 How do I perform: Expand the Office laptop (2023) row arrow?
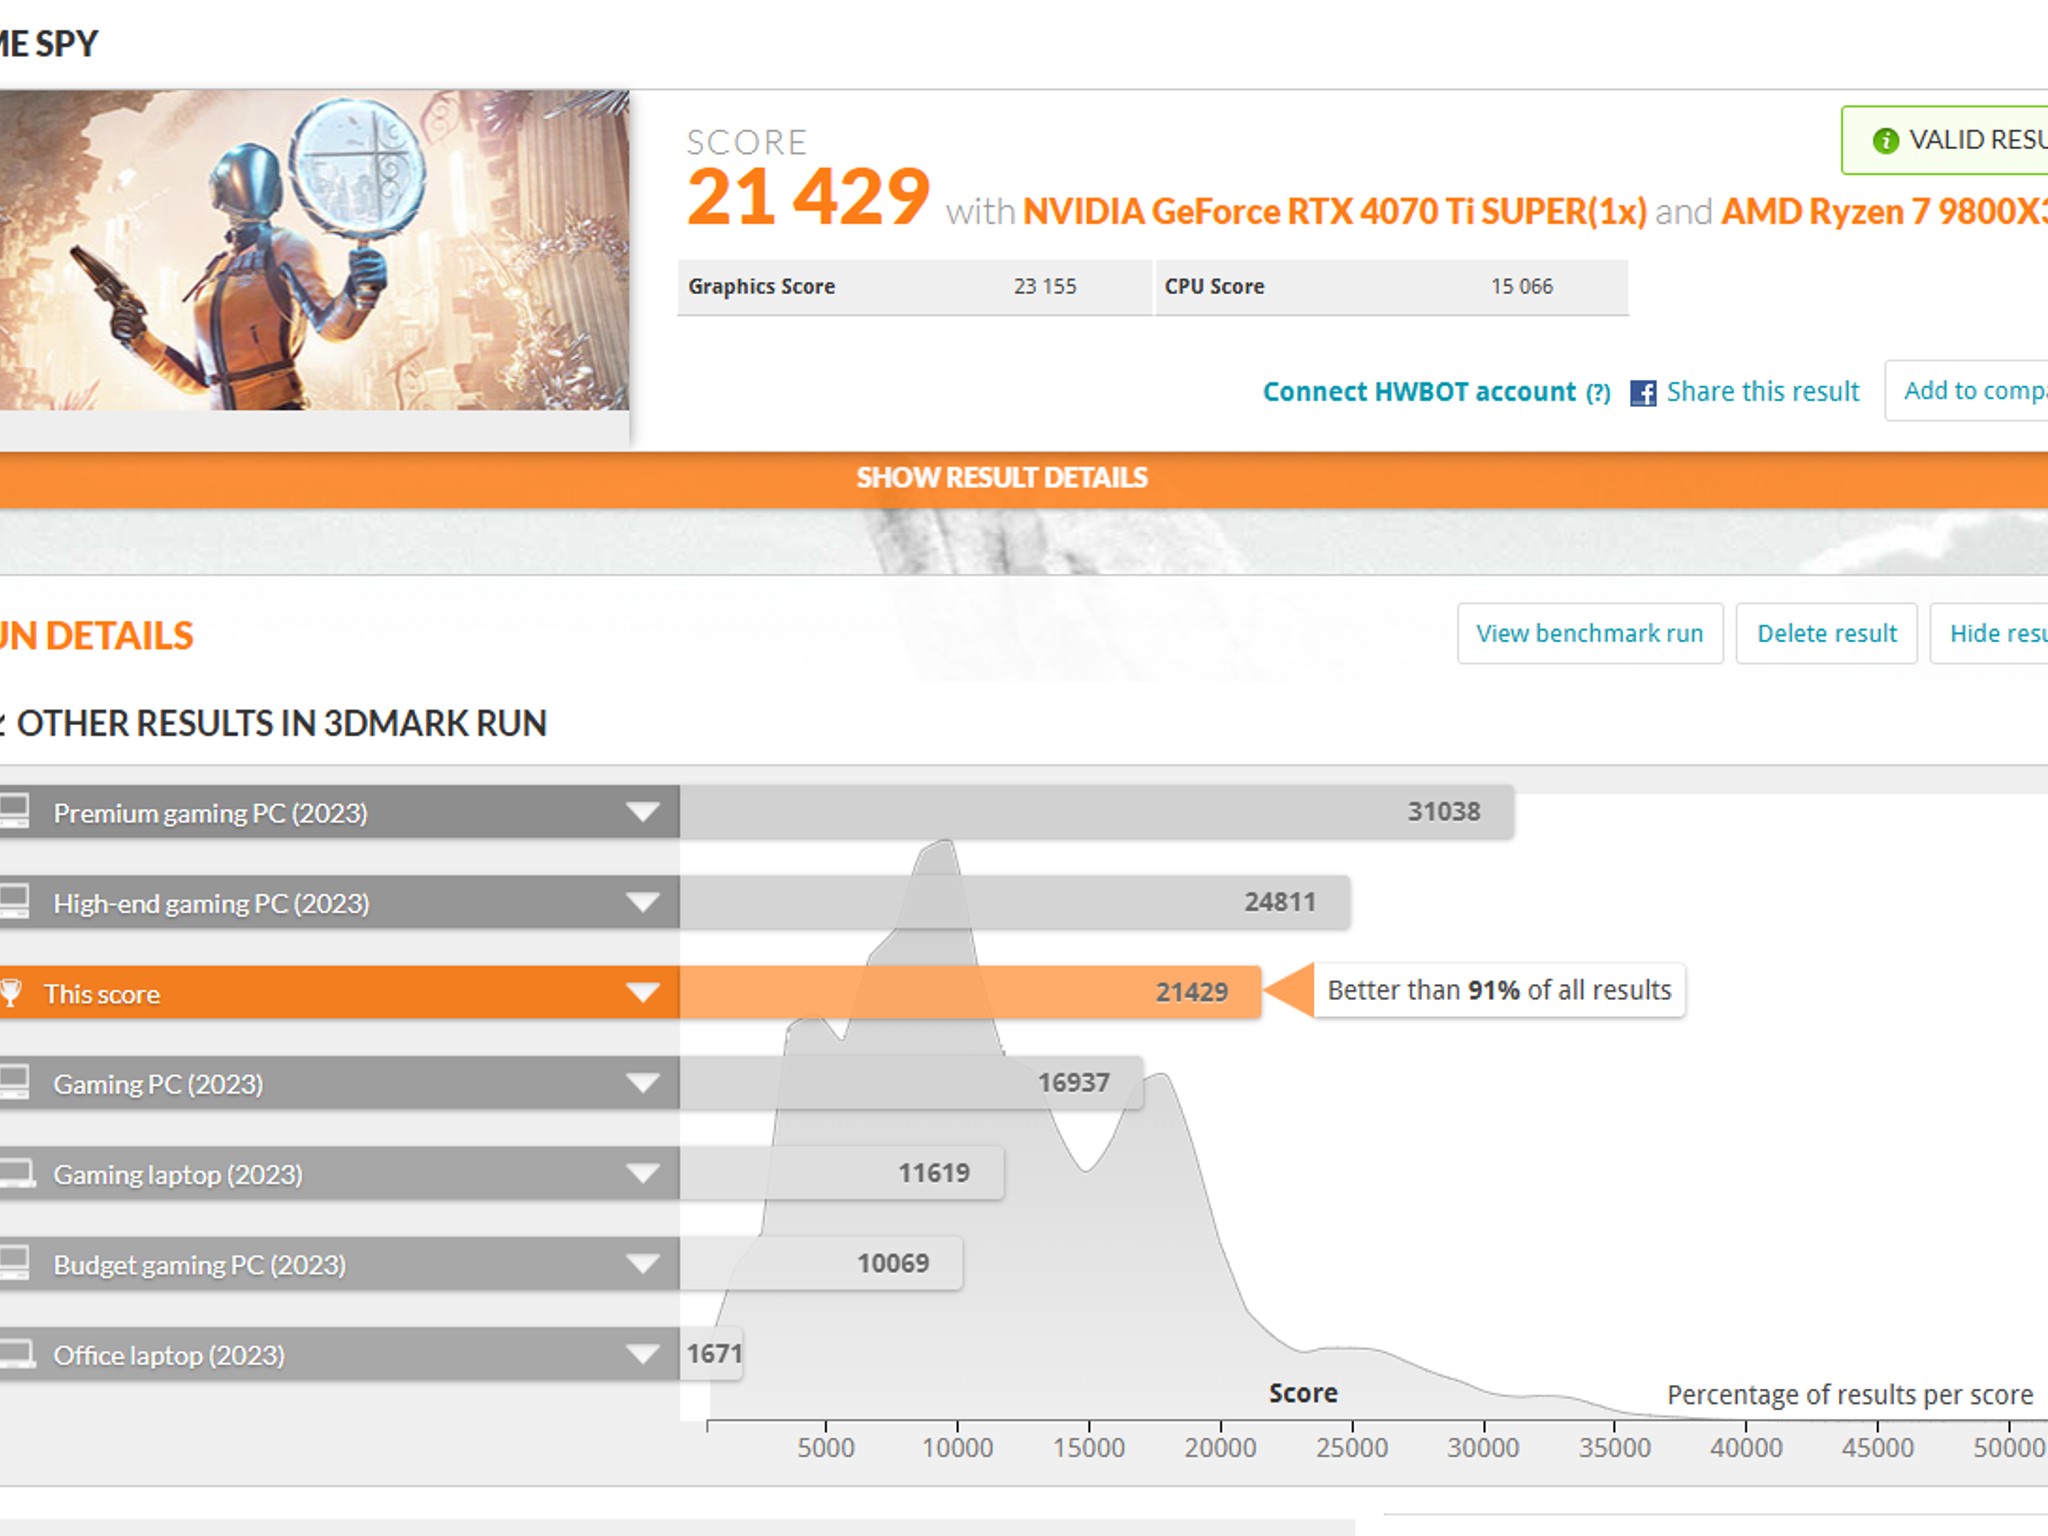pos(642,1354)
